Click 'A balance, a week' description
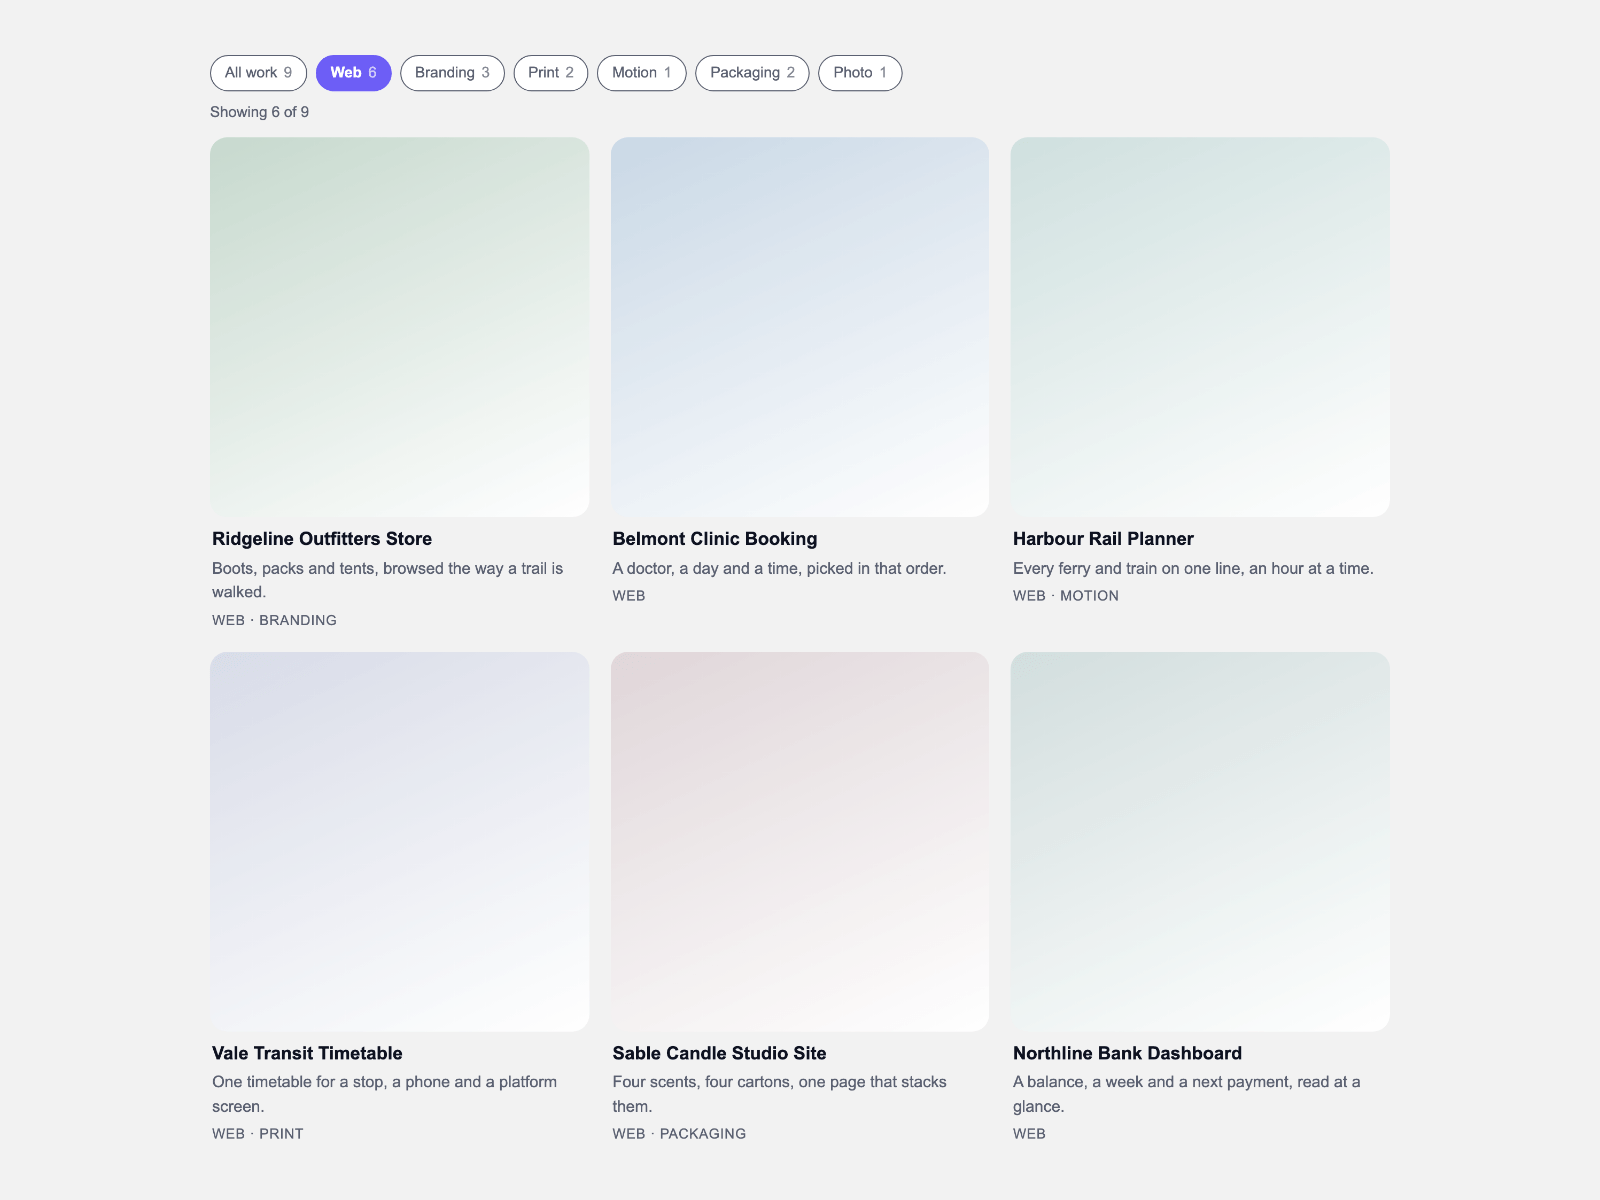The width and height of the screenshot is (1600, 1200). pyautogui.click(x=1187, y=1094)
